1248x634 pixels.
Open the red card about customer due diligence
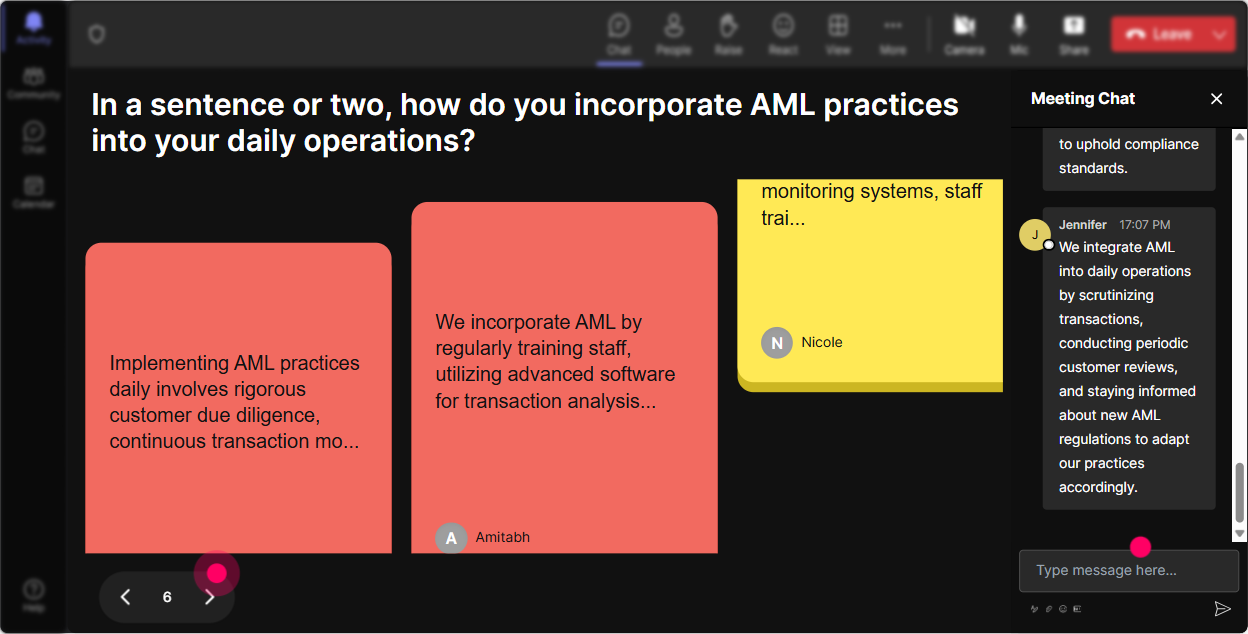(238, 398)
